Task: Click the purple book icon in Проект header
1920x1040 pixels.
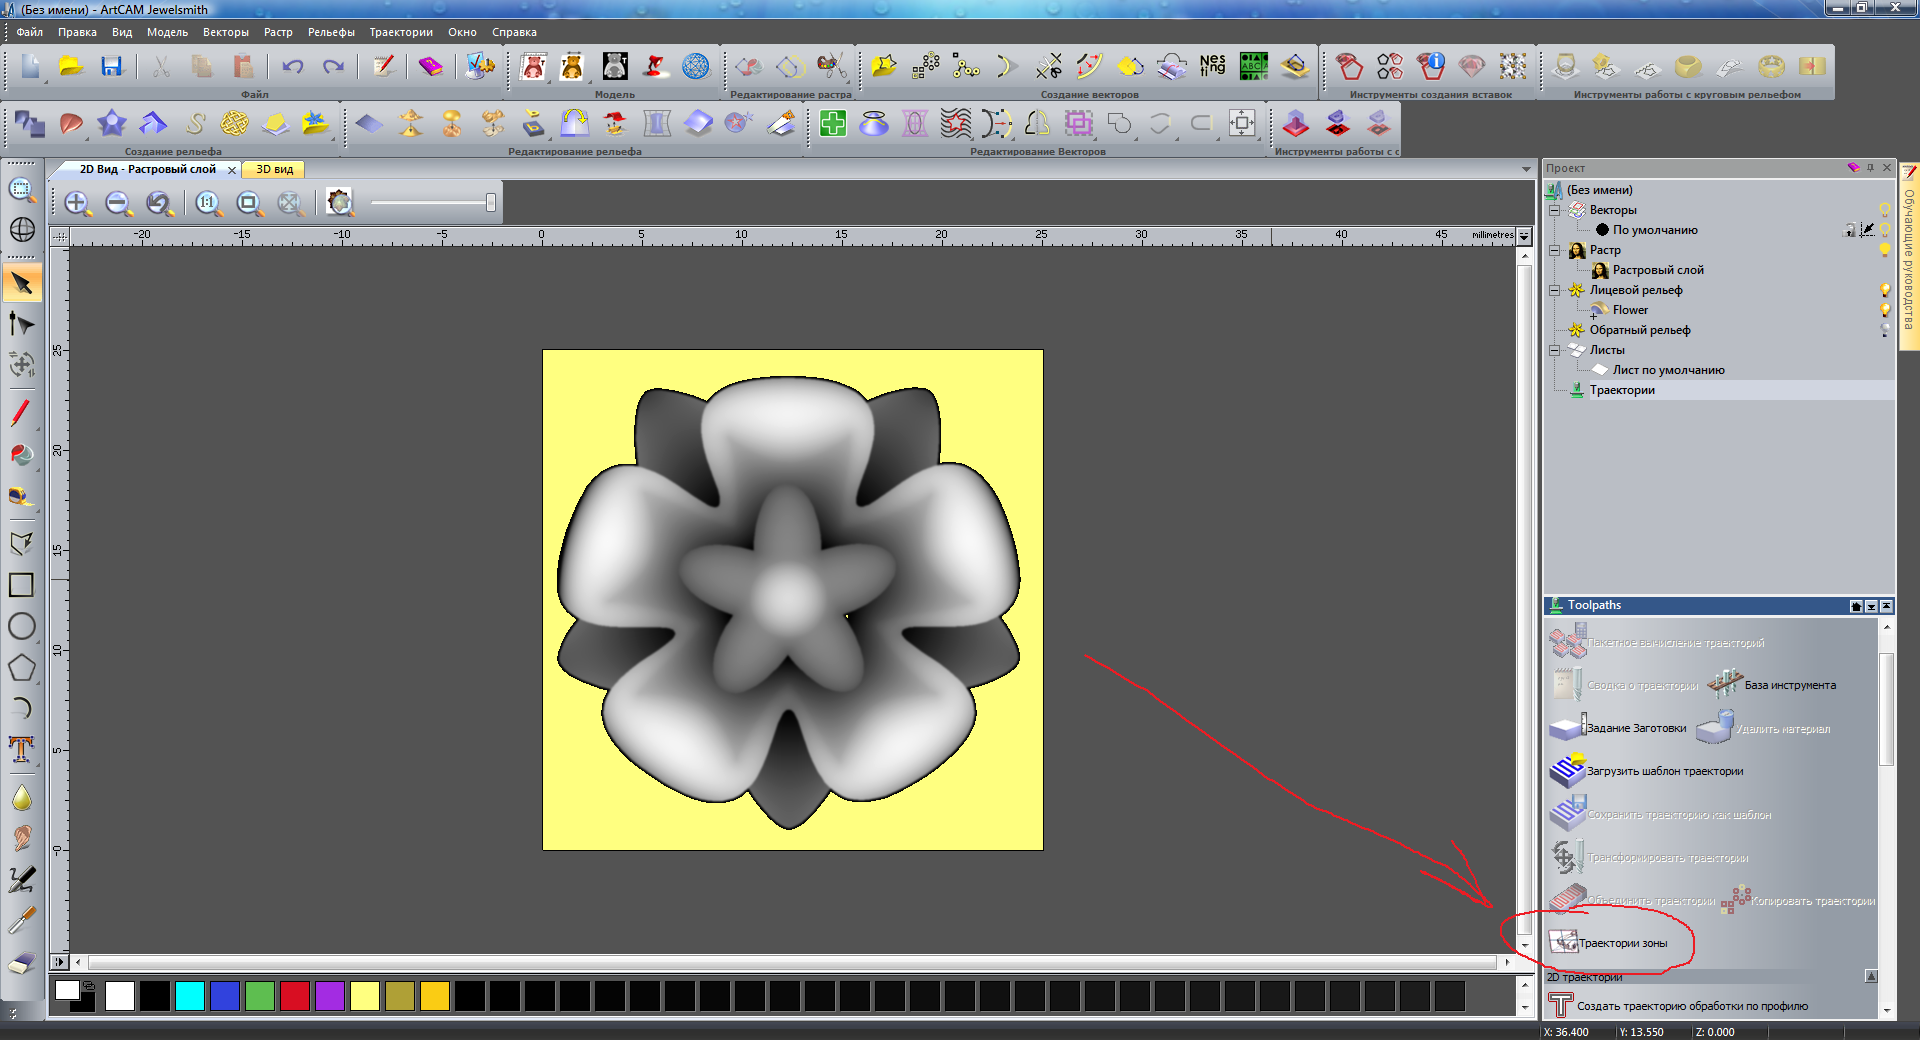Action: point(1853,168)
